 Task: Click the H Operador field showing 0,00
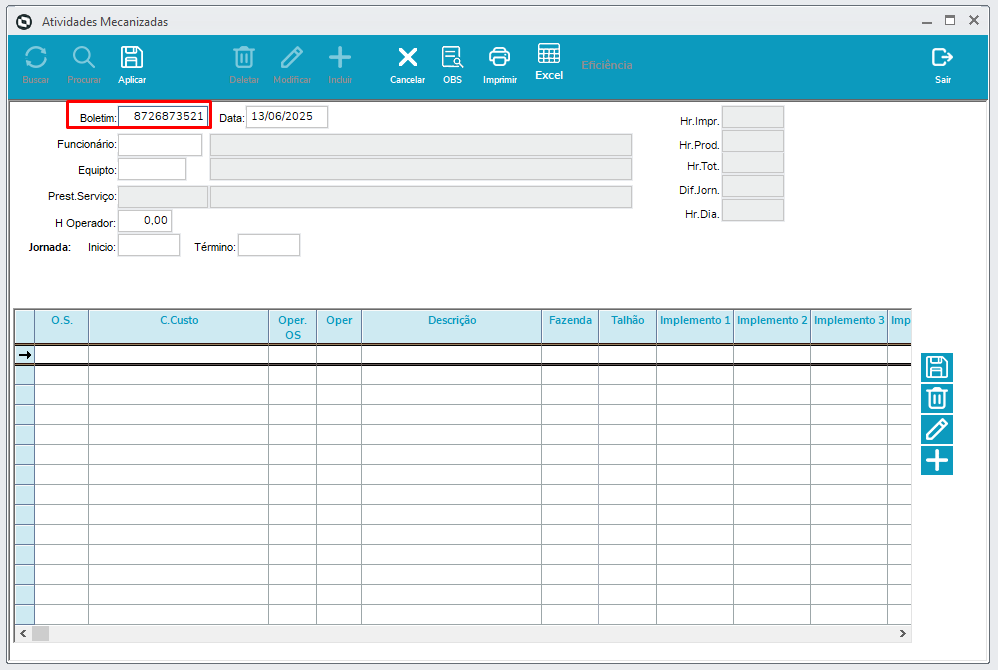coord(144,221)
